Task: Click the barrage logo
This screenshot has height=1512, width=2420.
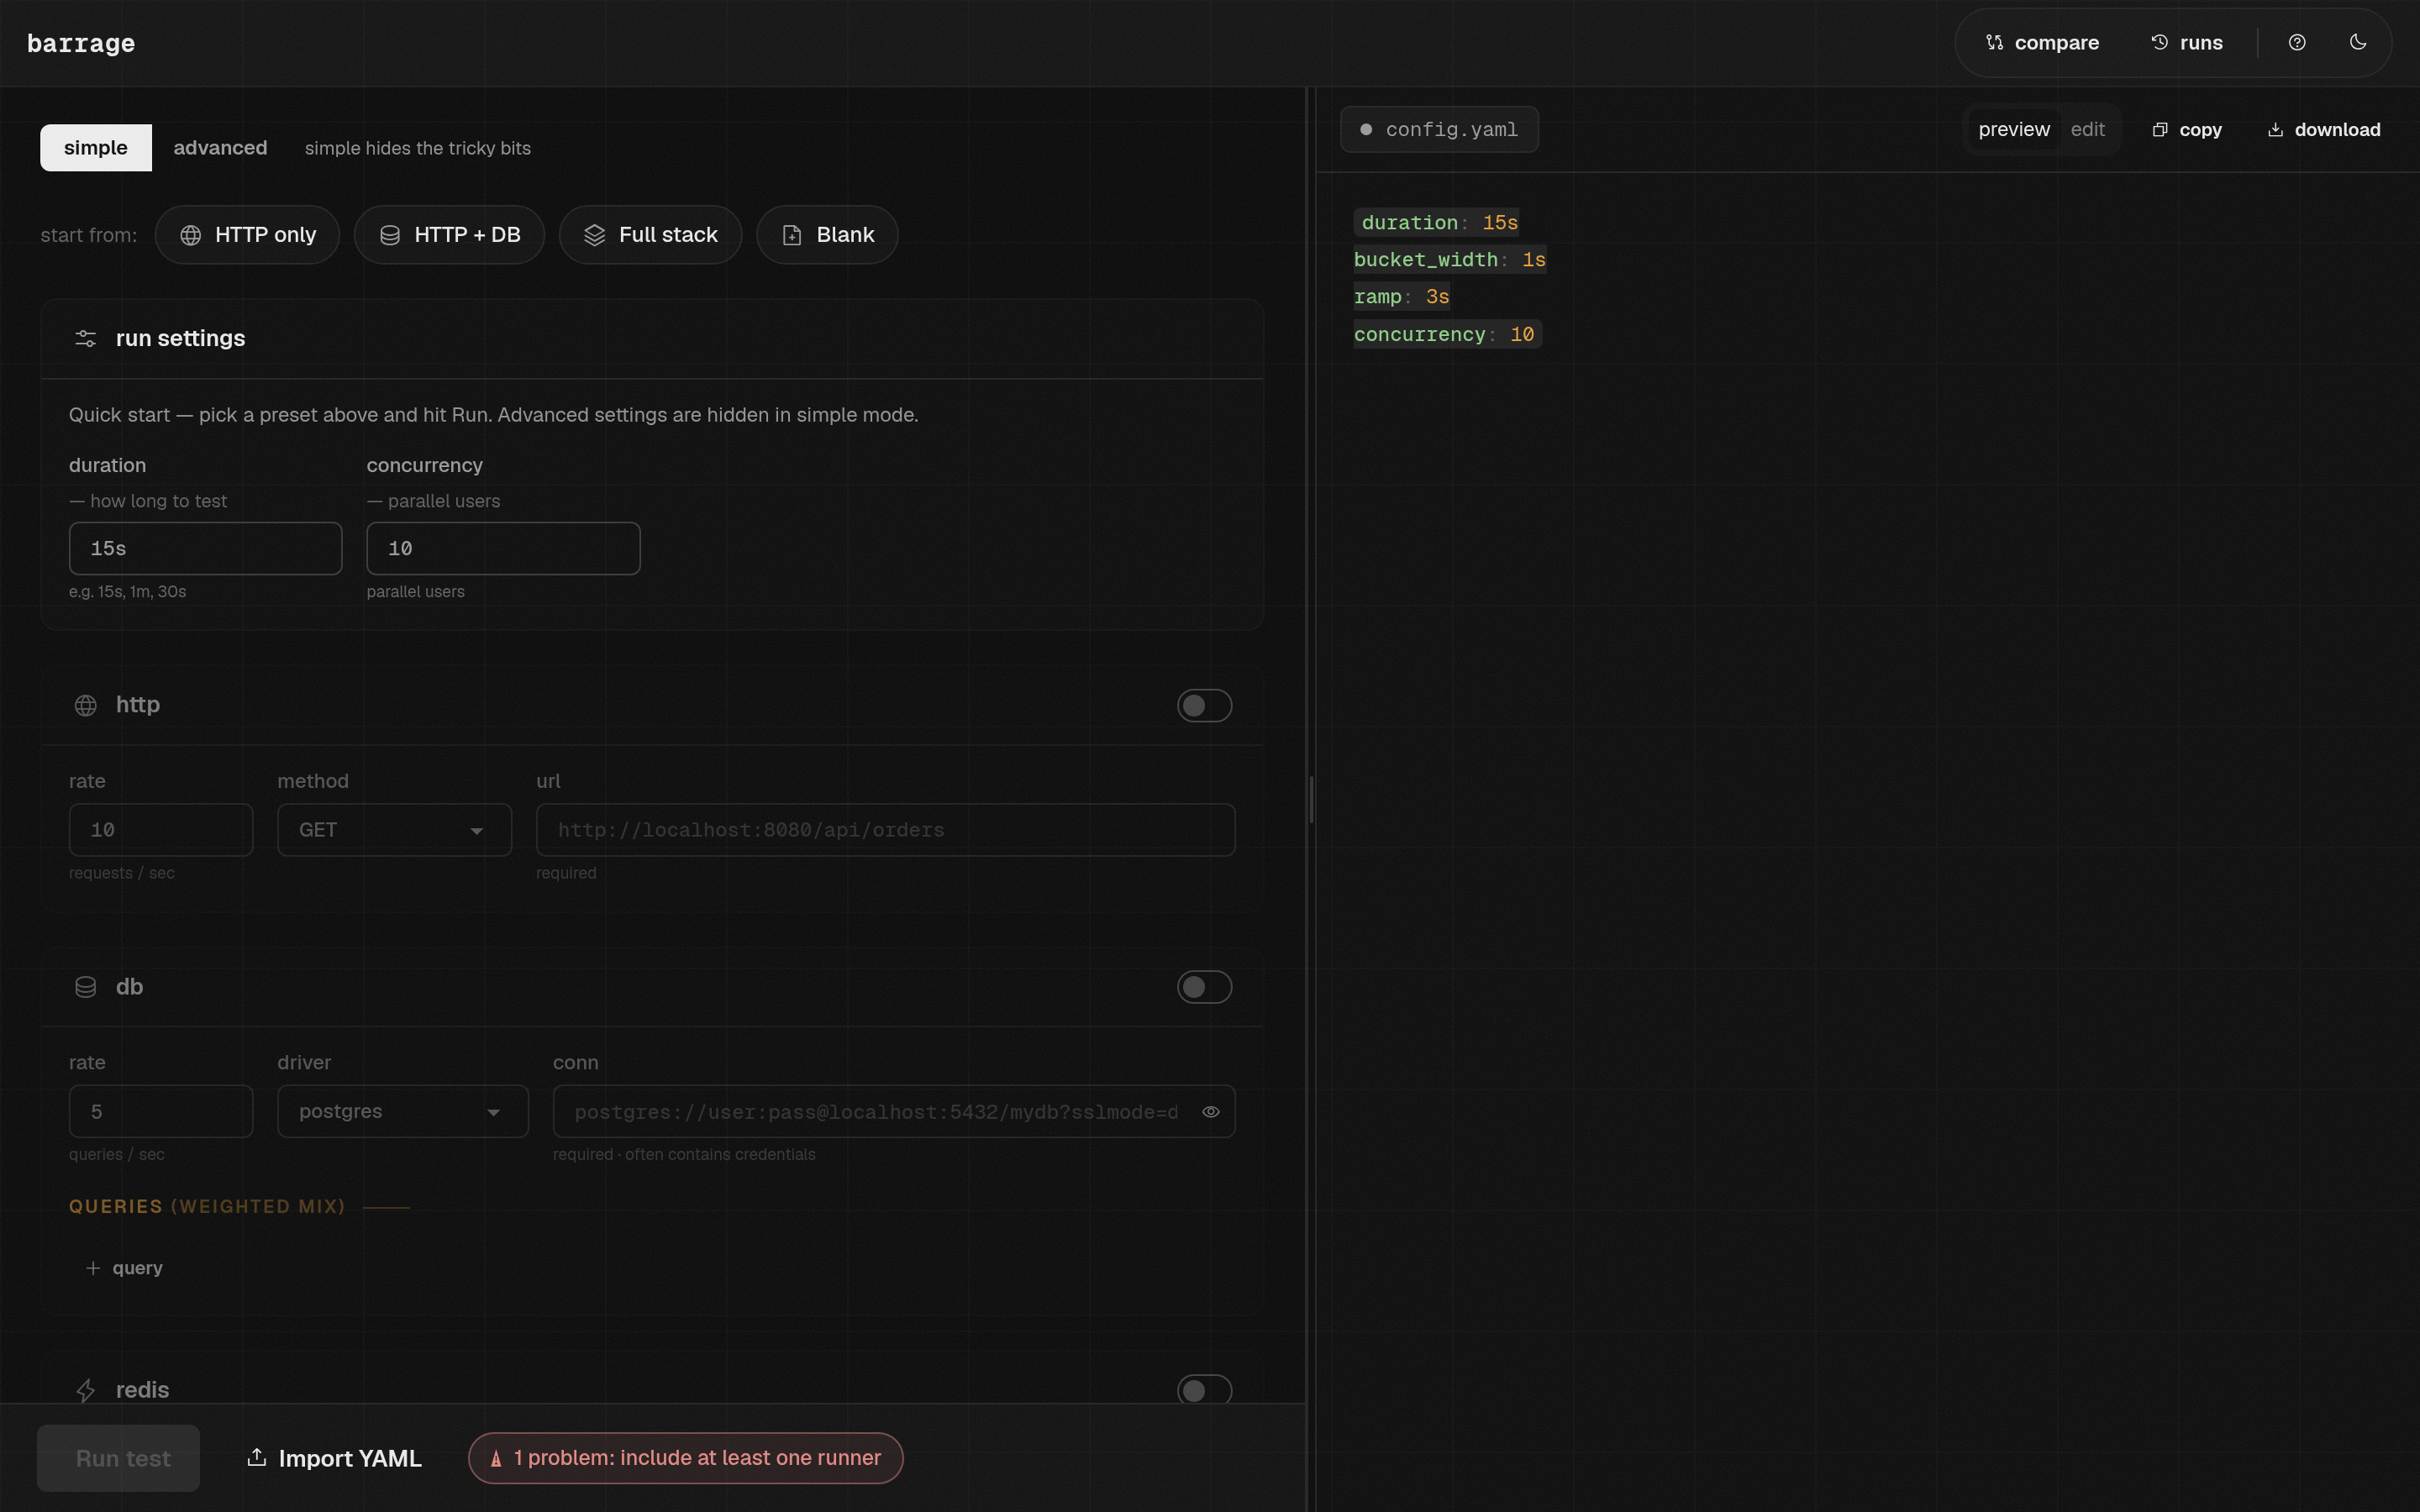Action: click(x=81, y=44)
